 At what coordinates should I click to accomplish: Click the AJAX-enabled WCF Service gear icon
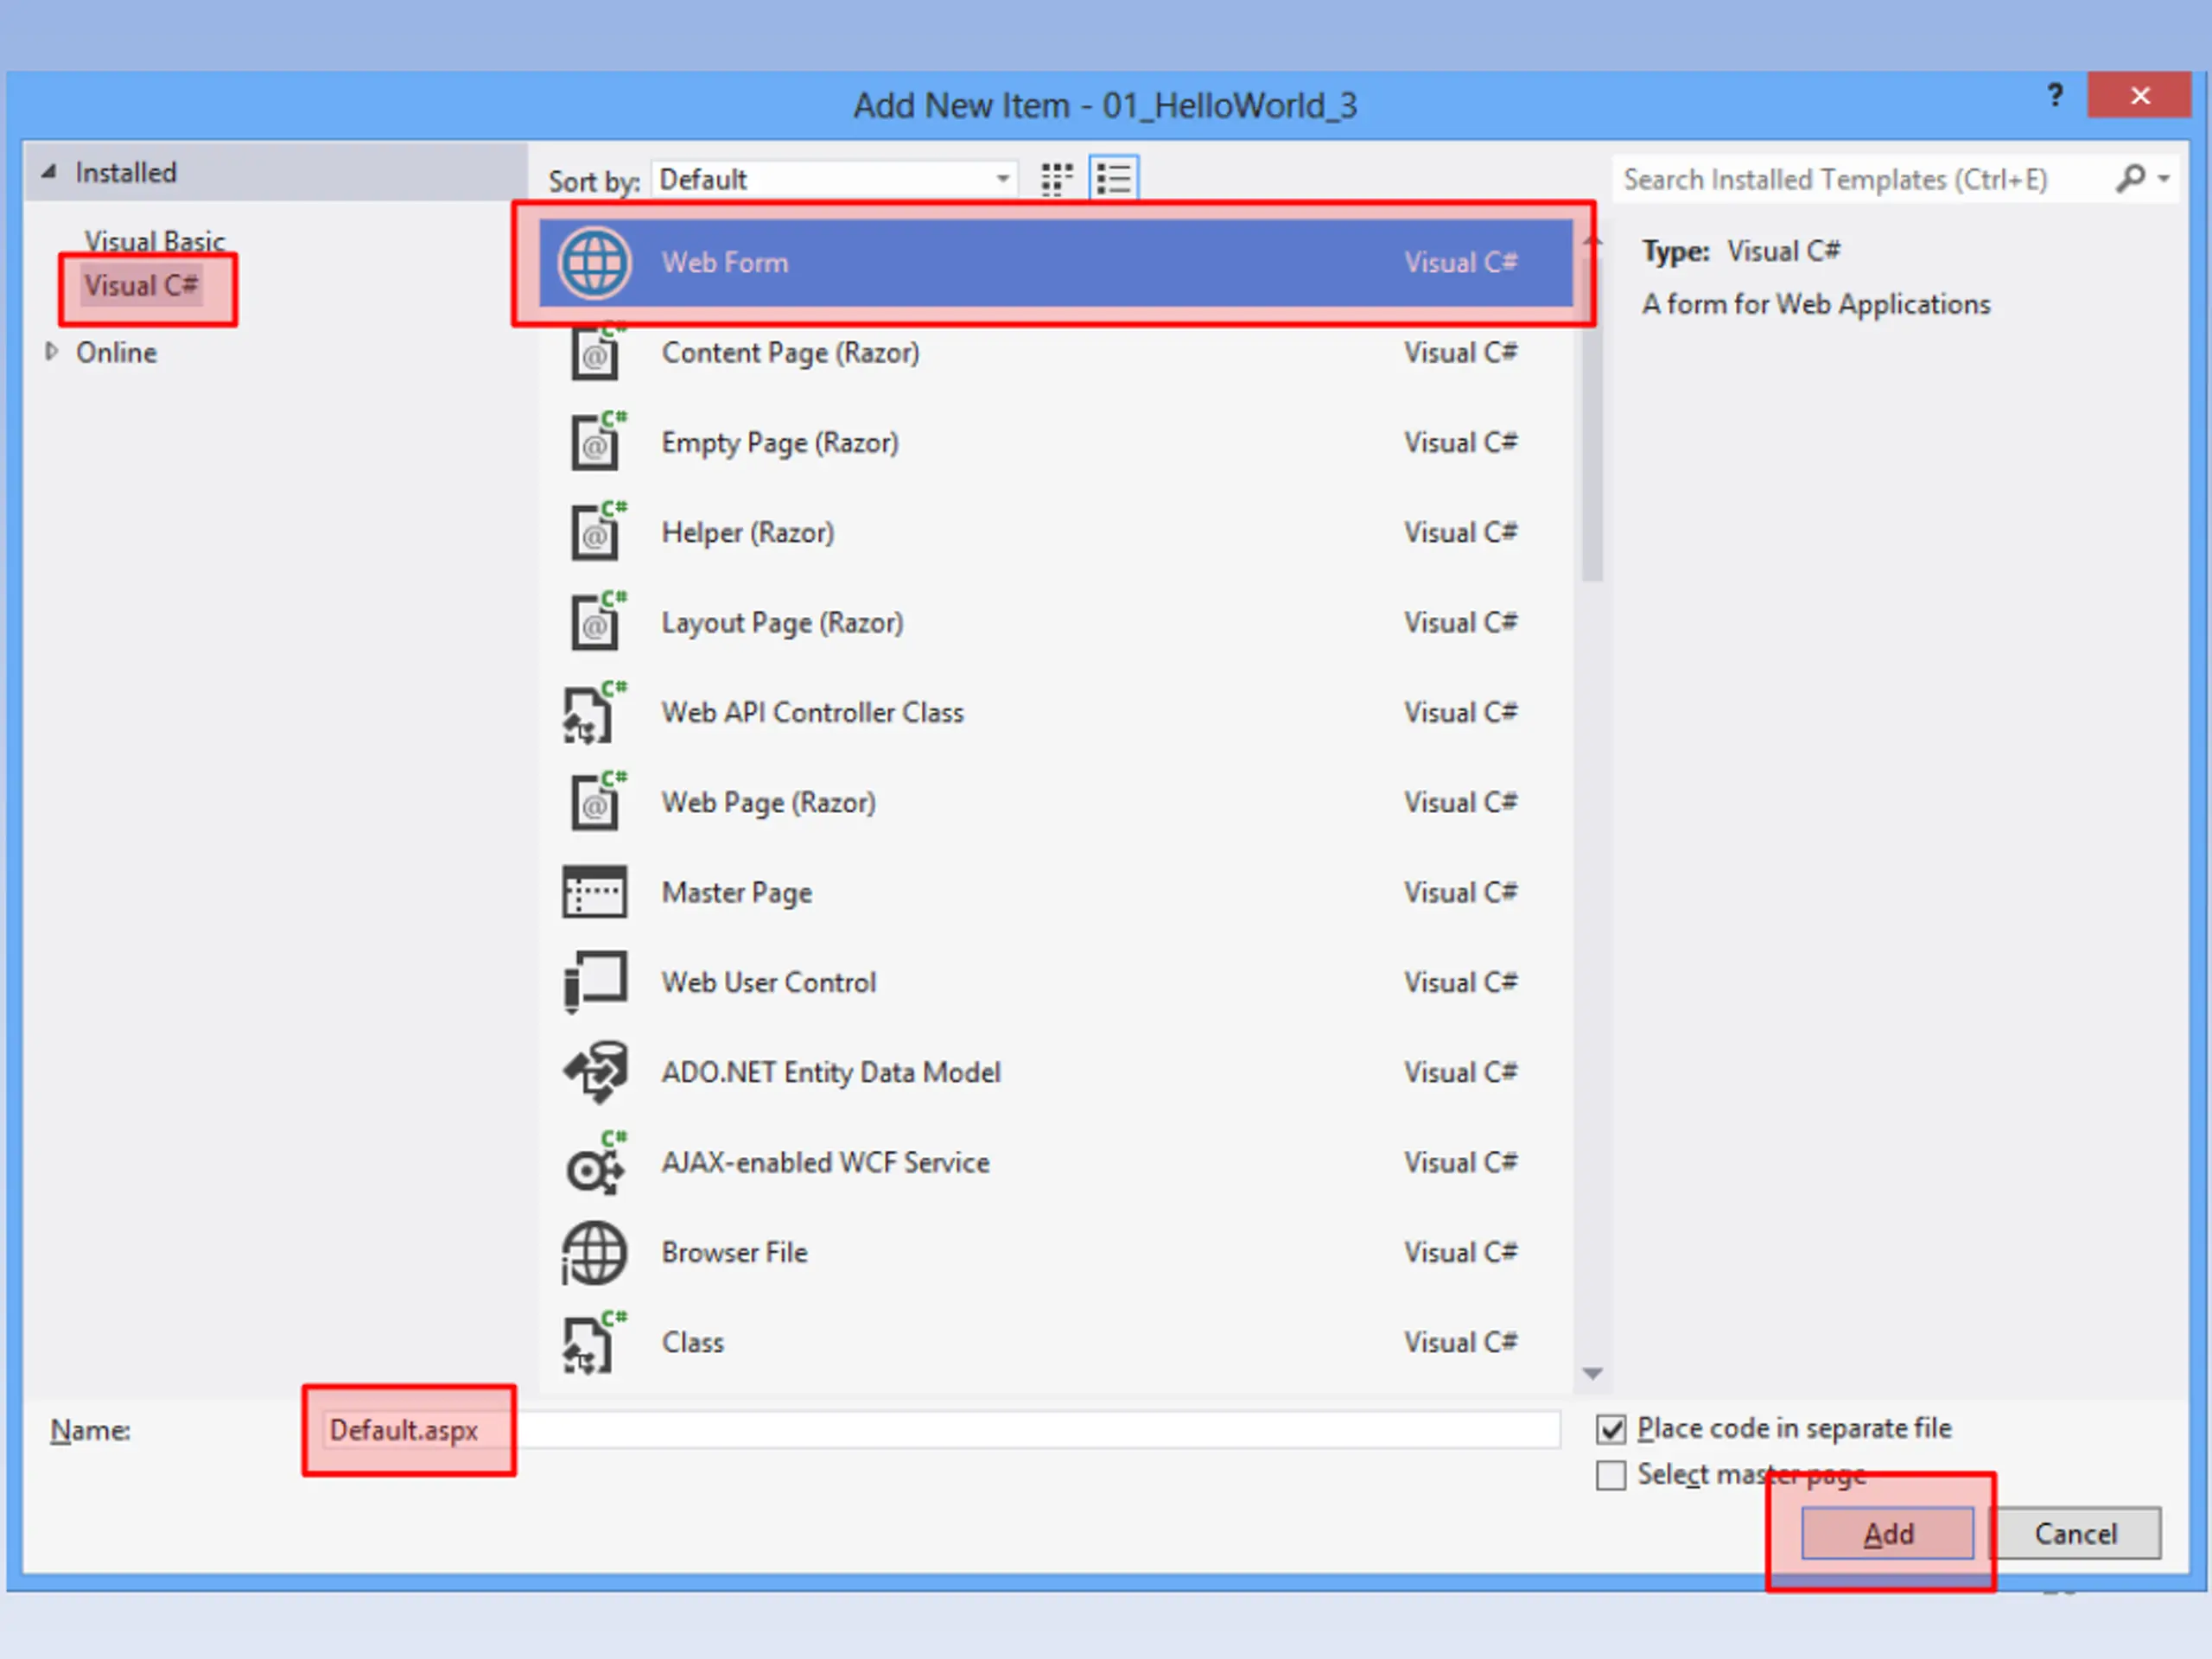click(x=595, y=1163)
